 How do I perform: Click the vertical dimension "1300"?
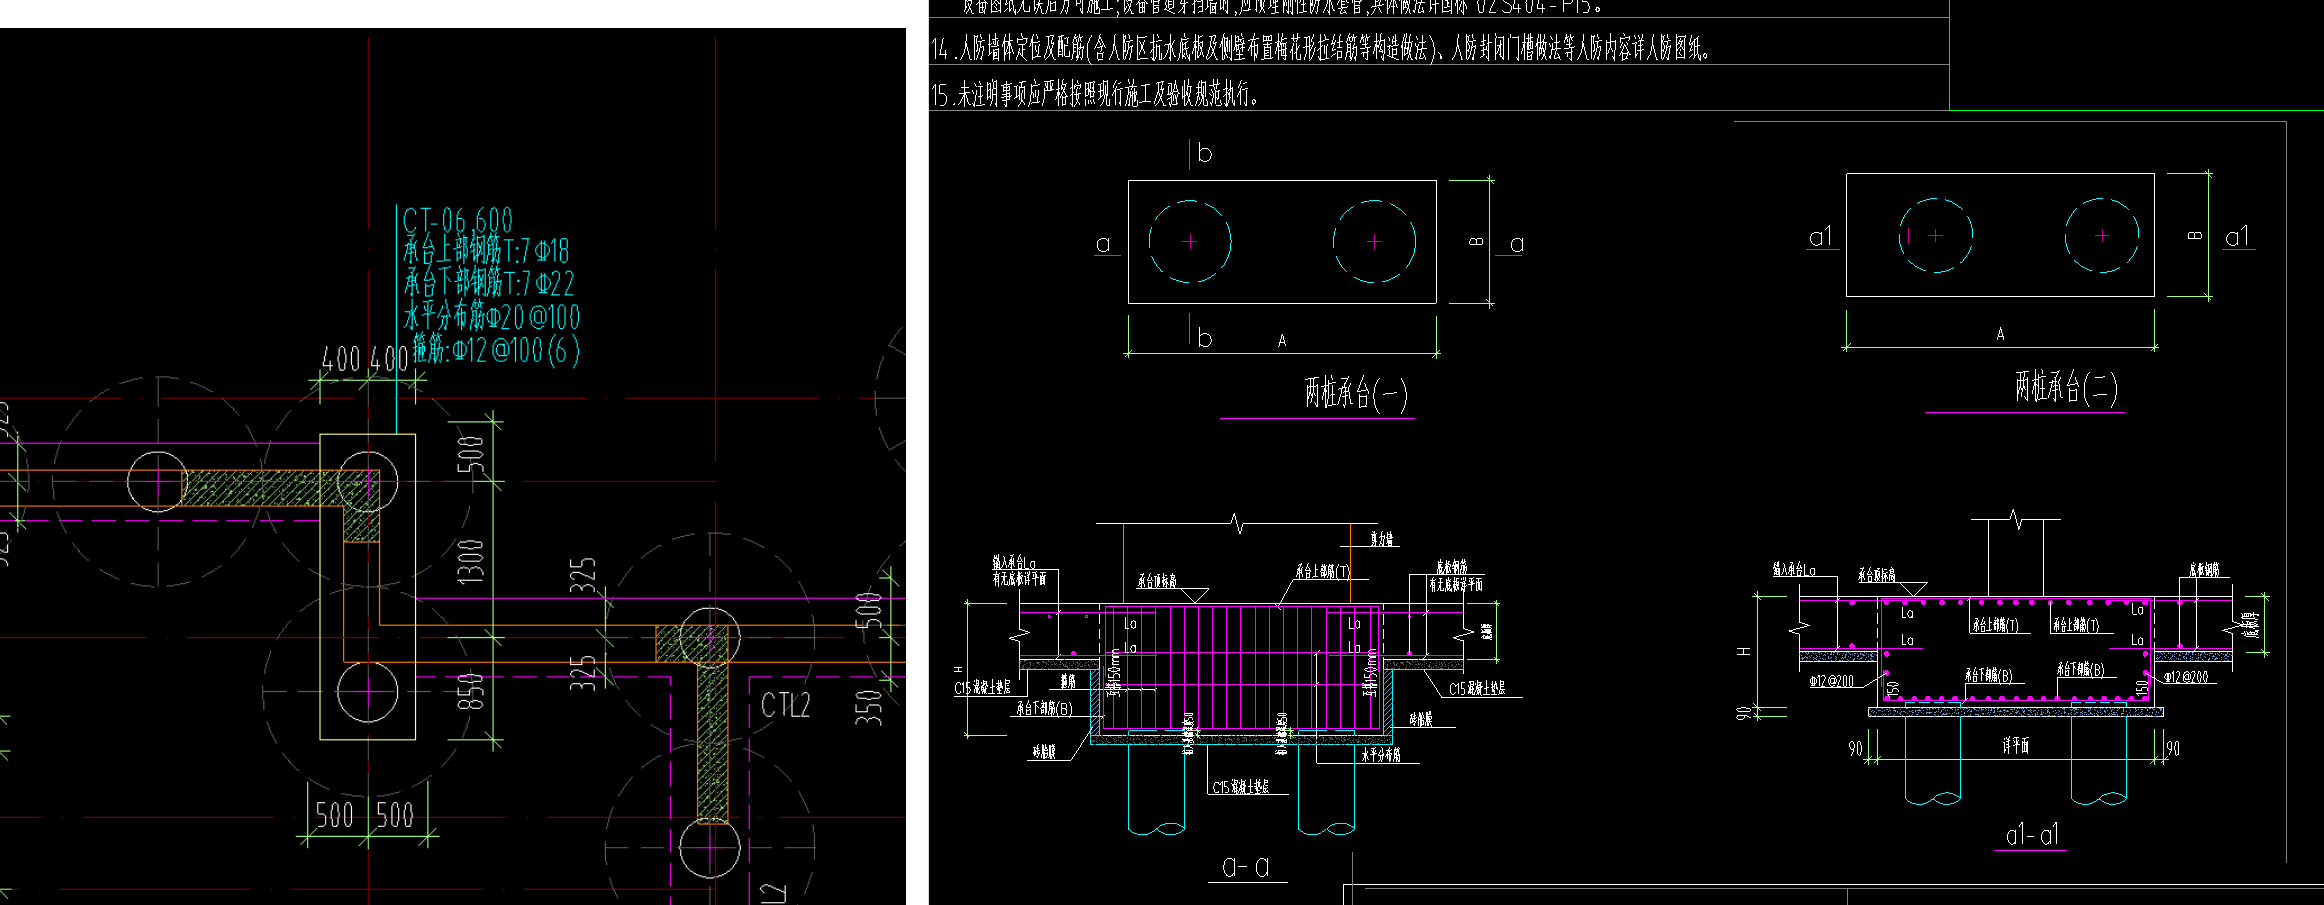tap(470, 561)
